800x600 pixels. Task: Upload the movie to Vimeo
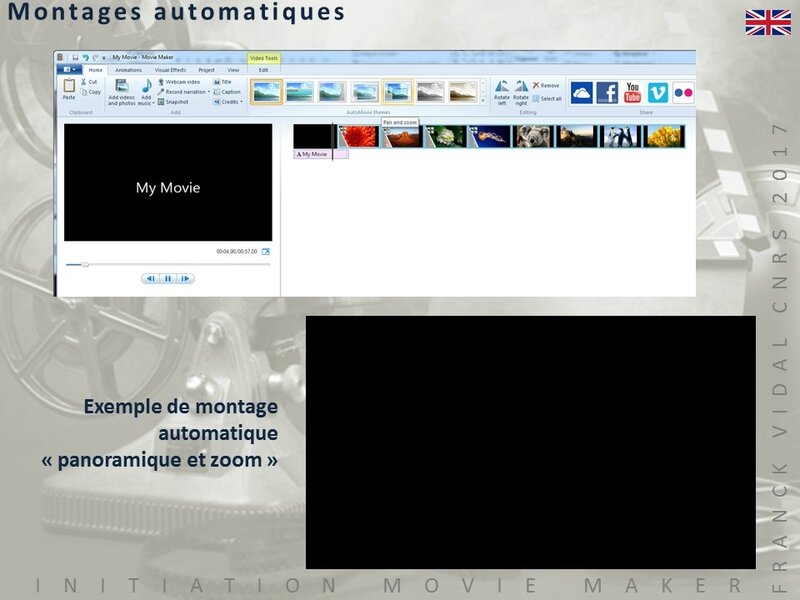(658, 93)
